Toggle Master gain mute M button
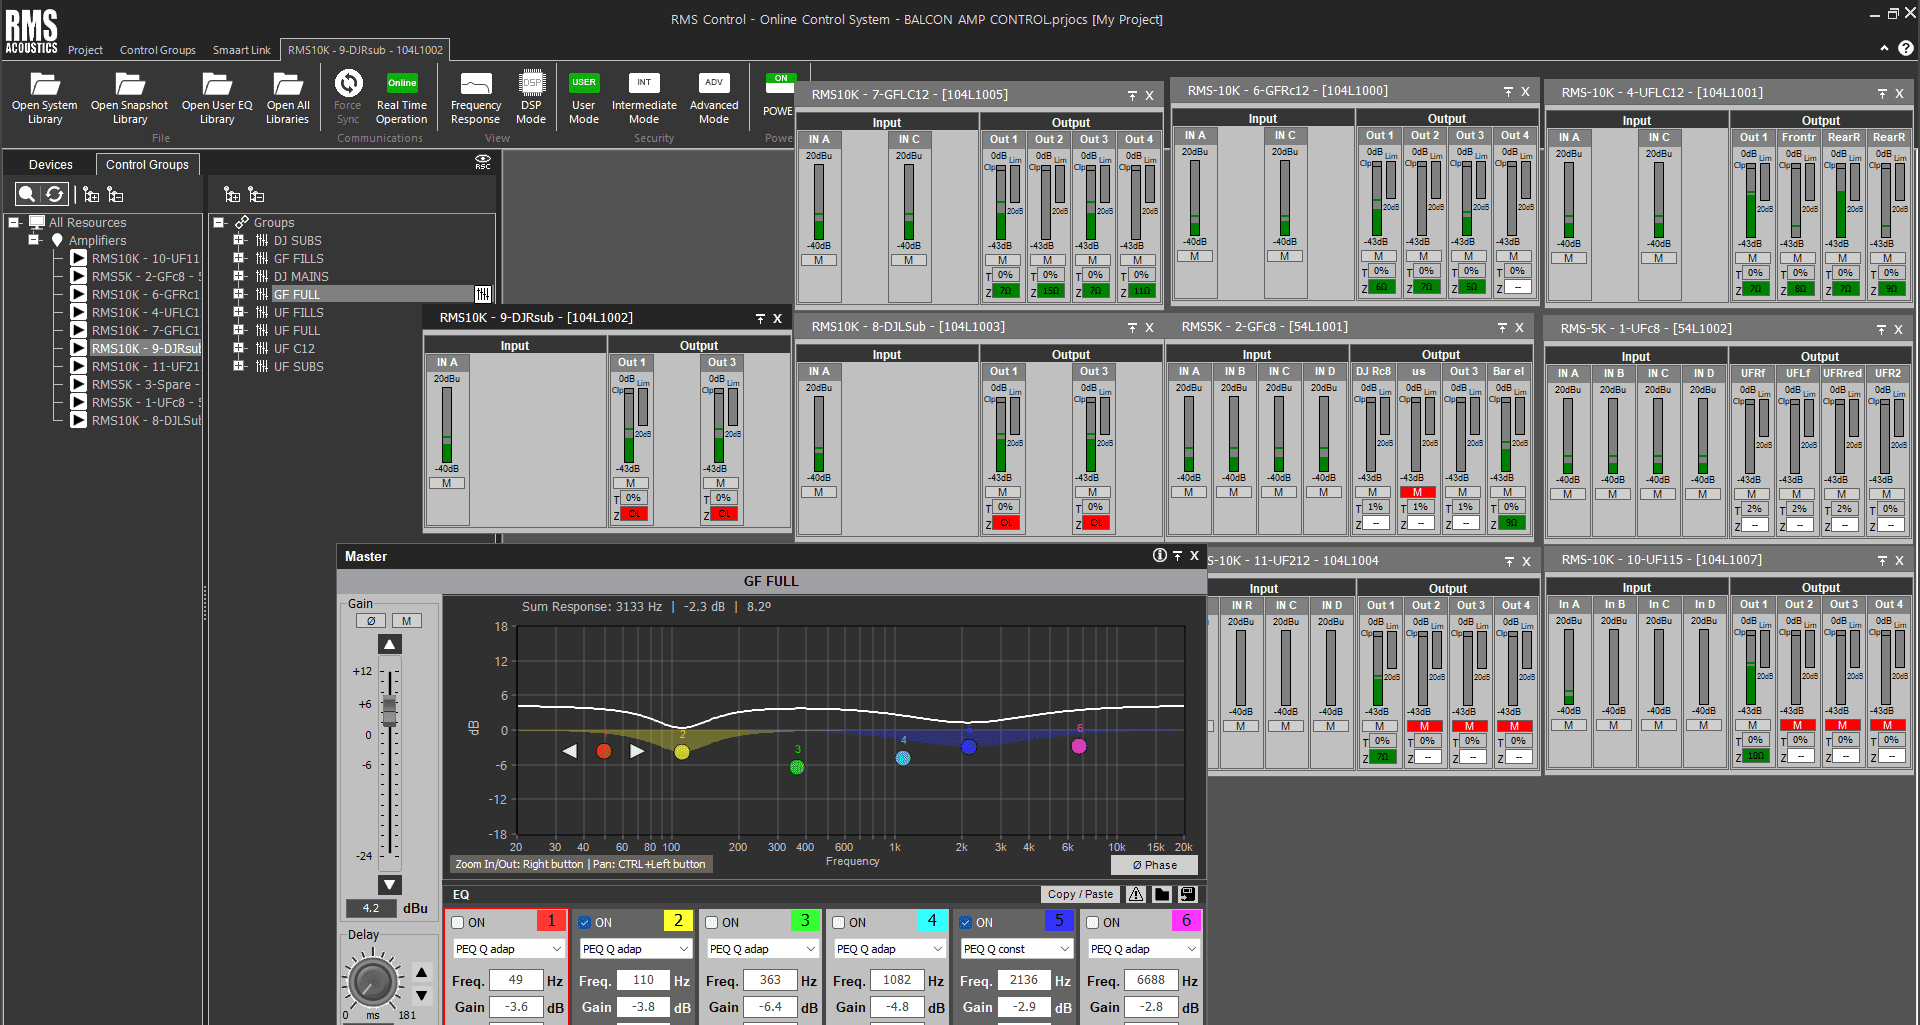Image resolution: width=1920 pixels, height=1025 pixels. pos(407,621)
